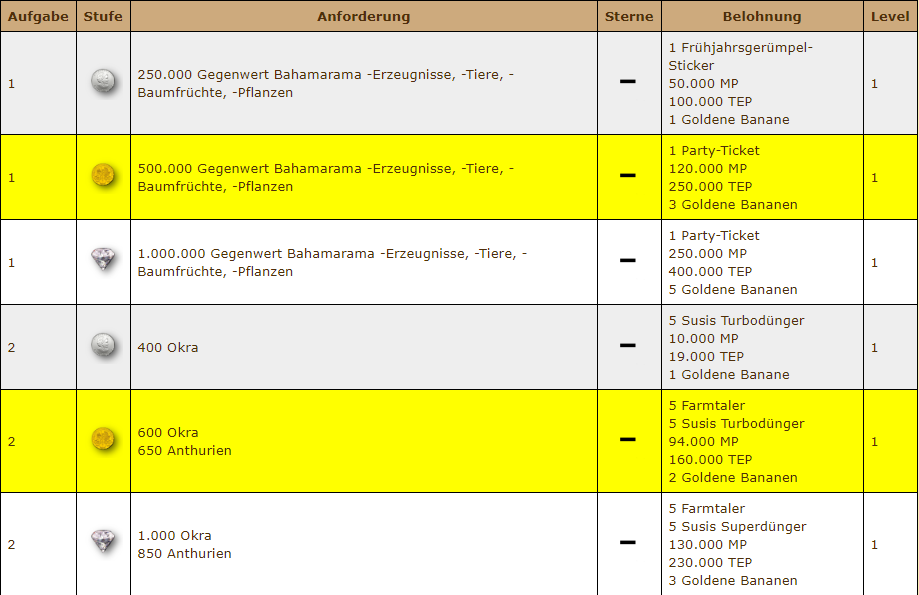The height and width of the screenshot is (595, 919).
Task: Click the silver coin in the 400 Okra row
Action: point(103,345)
